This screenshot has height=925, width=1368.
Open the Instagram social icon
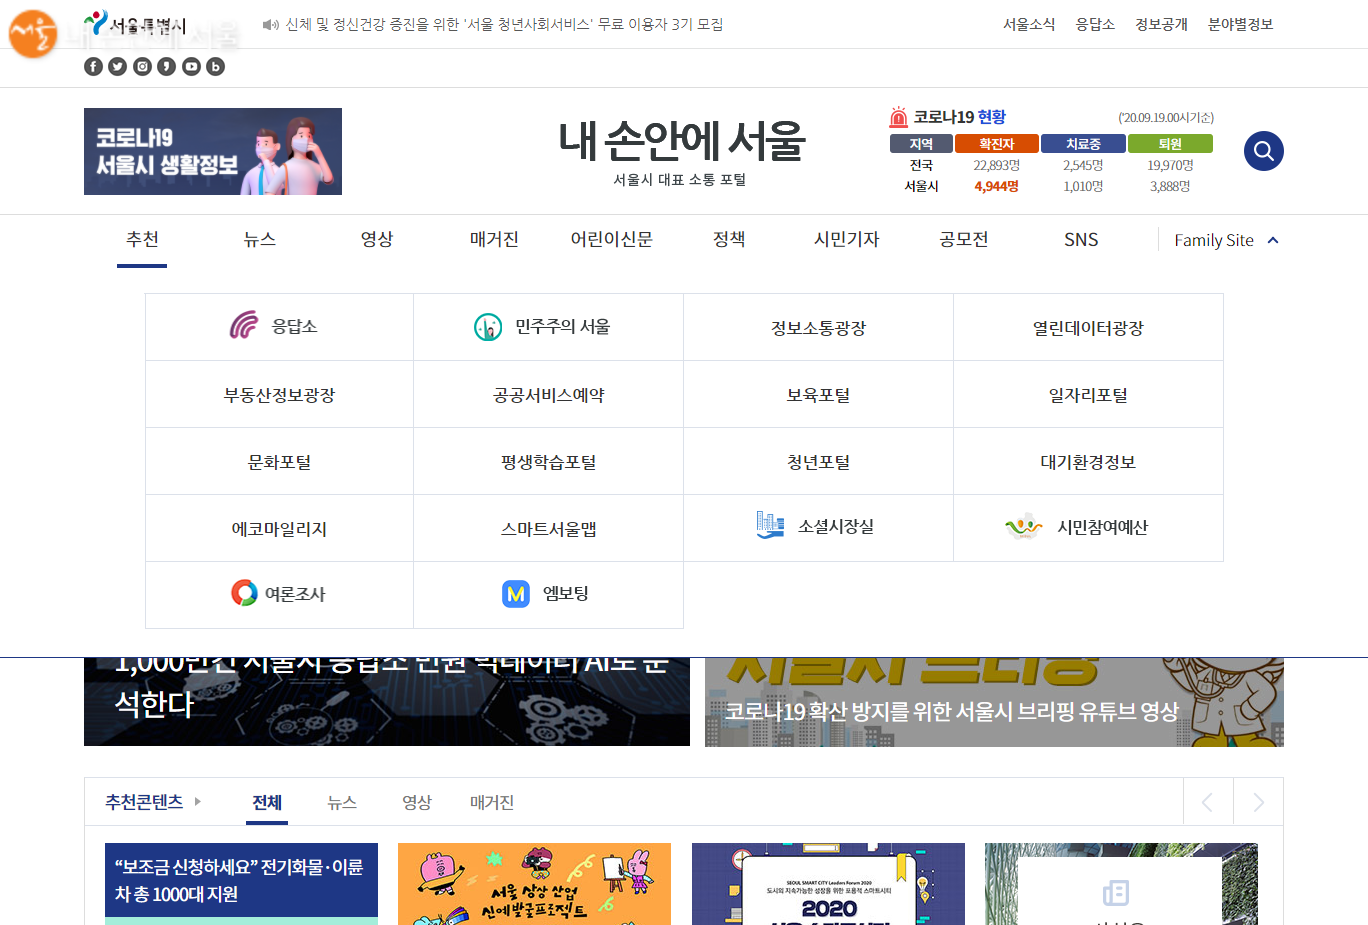(142, 67)
